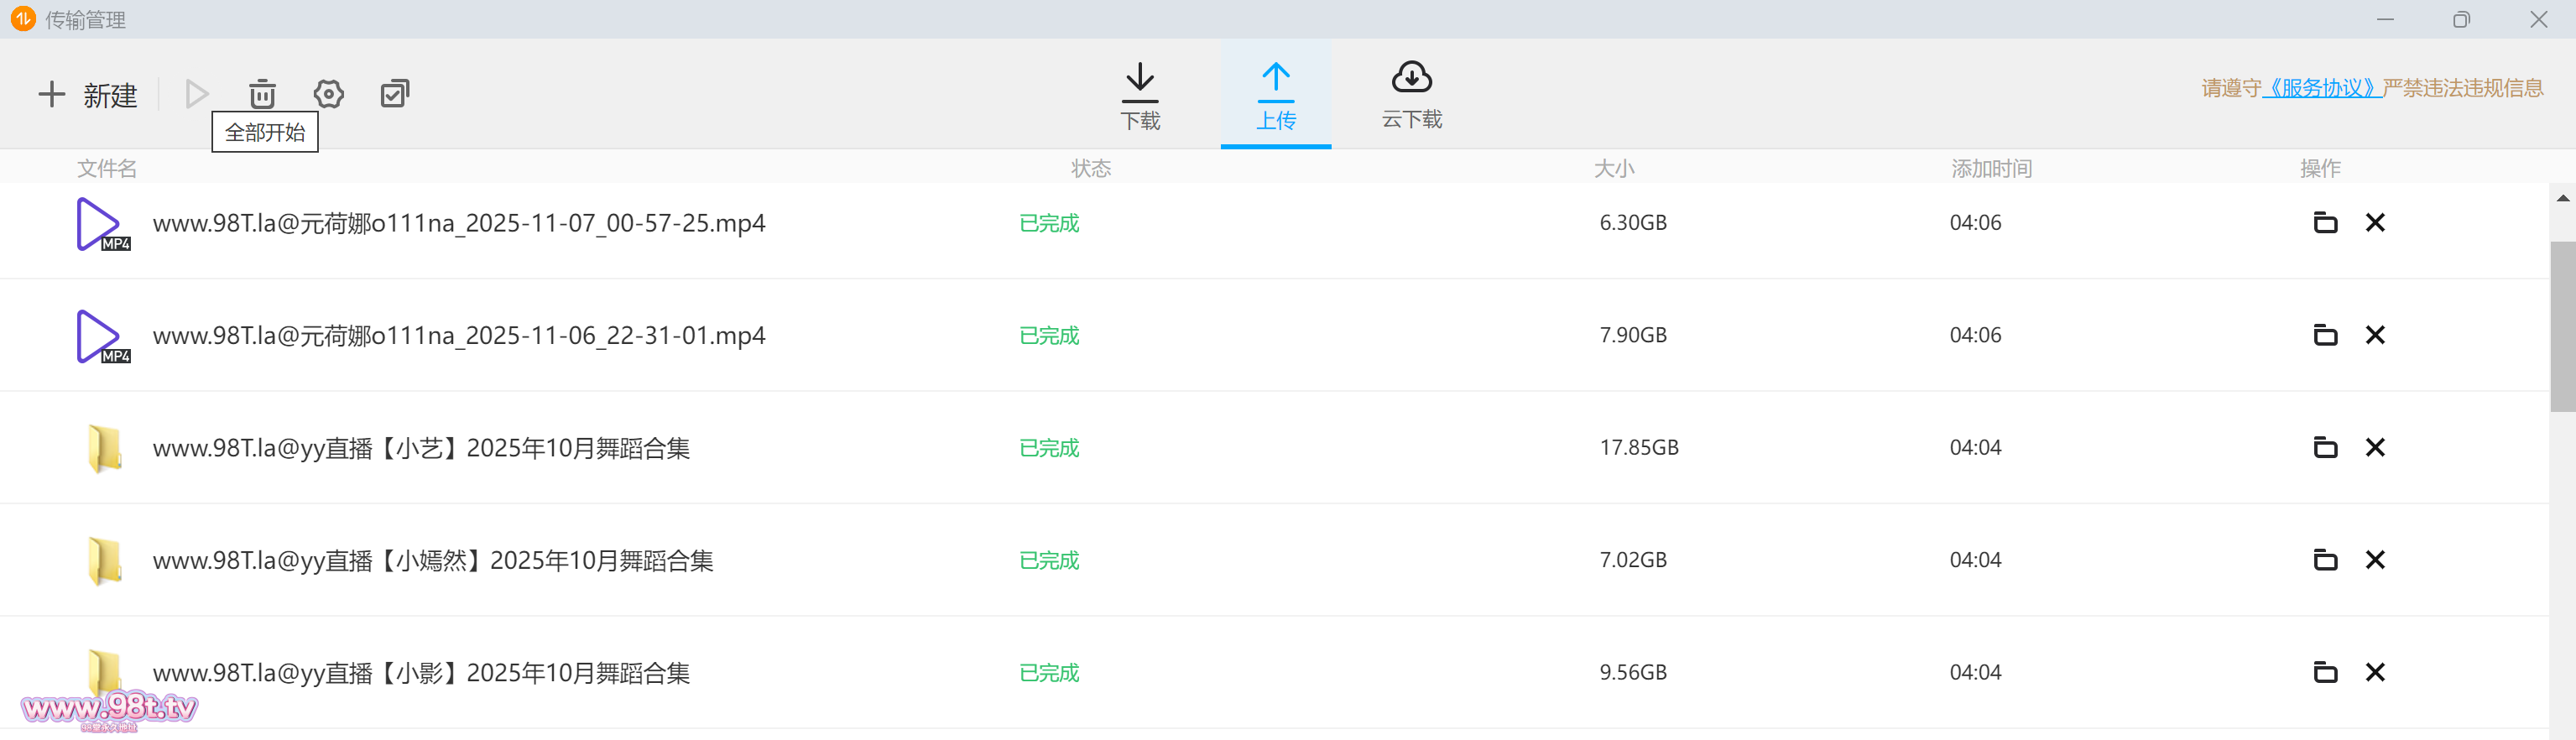
Task: Open the location of the 7.02GB folder
Action: point(2325,560)
